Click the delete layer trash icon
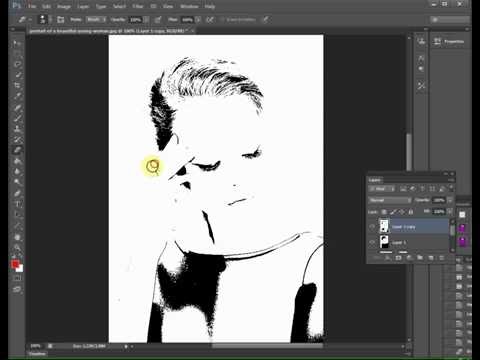480x360 pixels. tap(441, 258)
